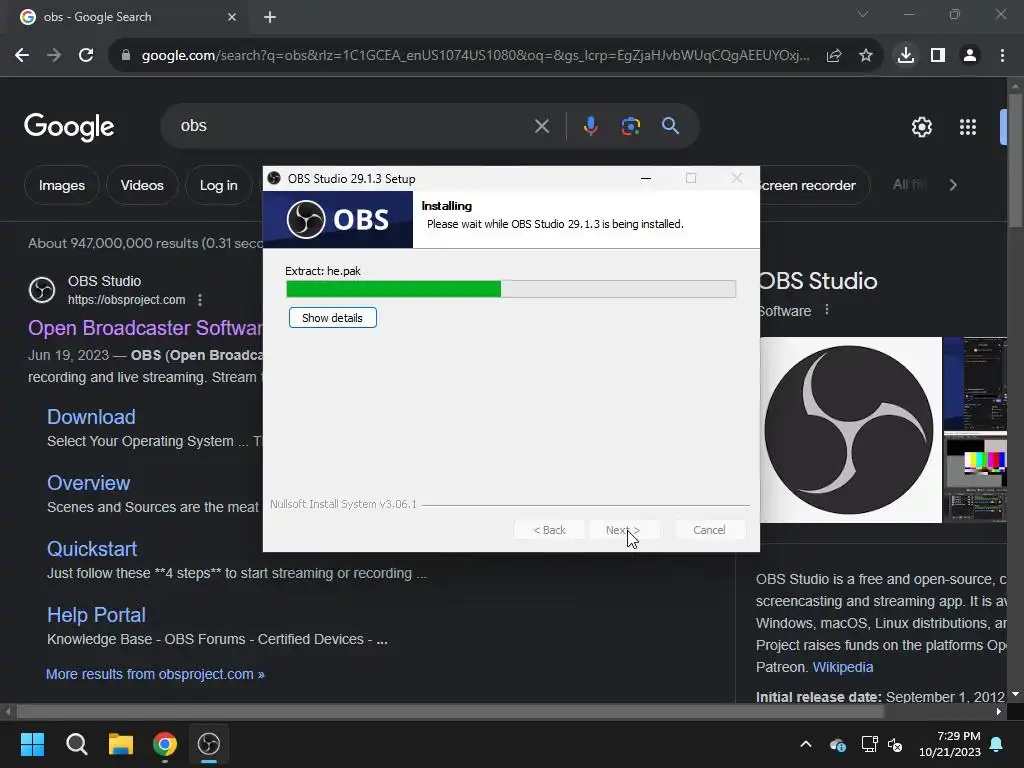1024x768 pixels.
Task: Click the taskbar clock showing 7:29 PM
Action: point(950,744)
